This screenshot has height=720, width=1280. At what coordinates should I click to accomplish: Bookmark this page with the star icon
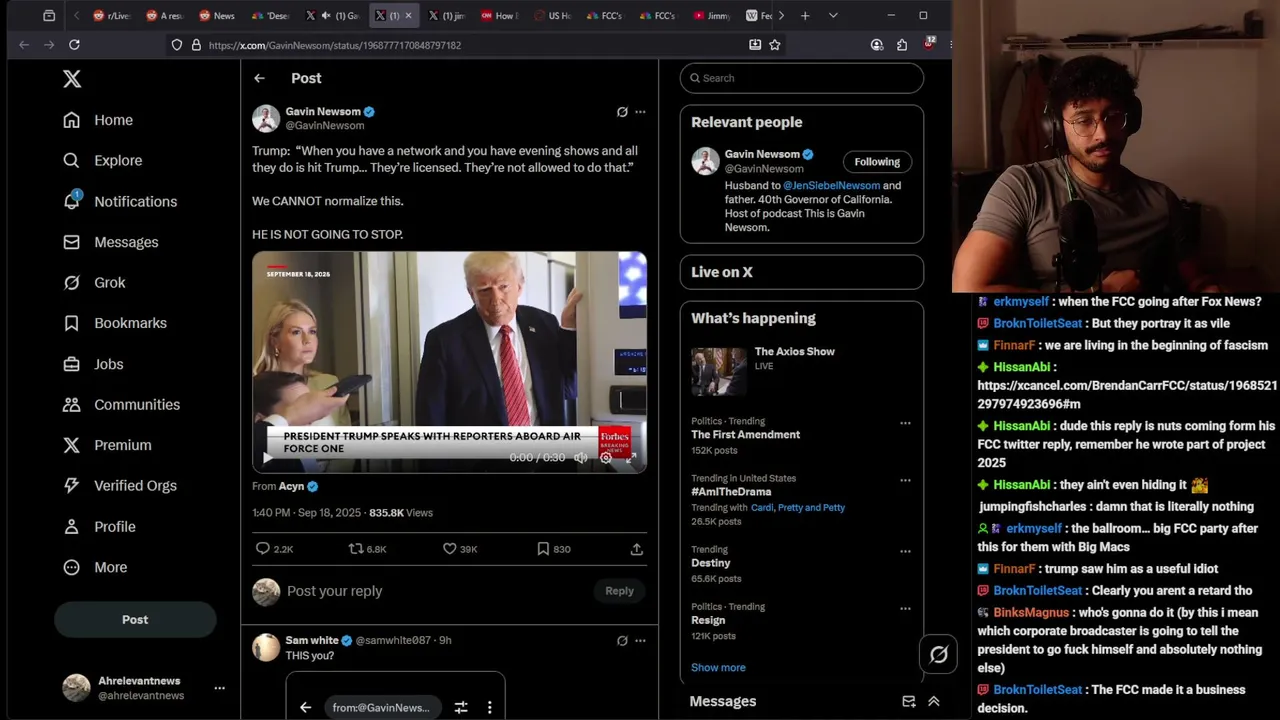pyautogui.click(x=775, y=45)
